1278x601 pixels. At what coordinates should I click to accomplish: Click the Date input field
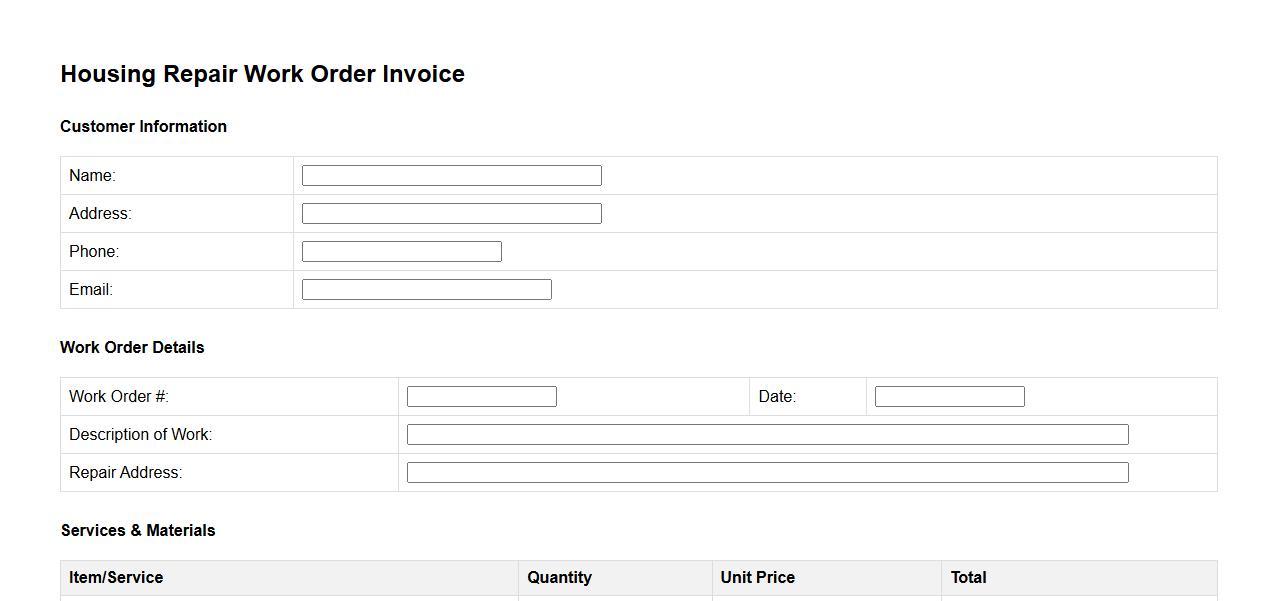click(949, 397)
